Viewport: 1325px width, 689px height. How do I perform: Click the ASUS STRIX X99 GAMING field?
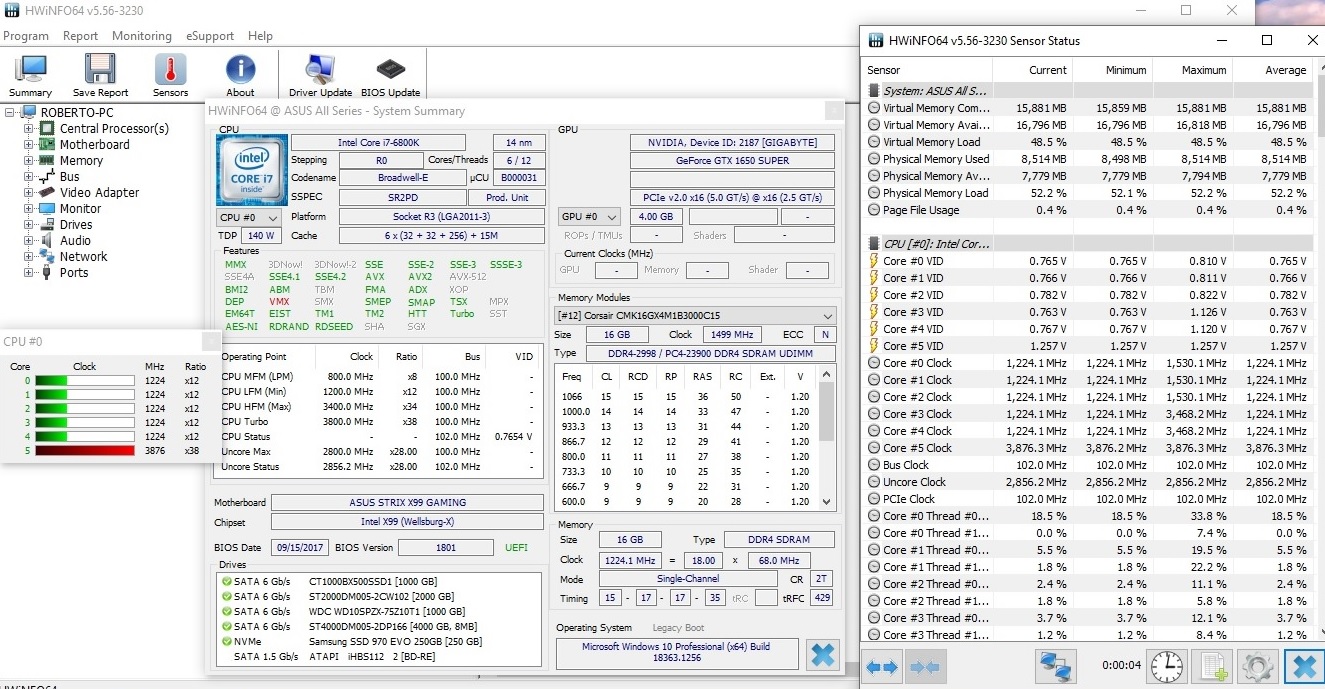[x=407, y=503]
